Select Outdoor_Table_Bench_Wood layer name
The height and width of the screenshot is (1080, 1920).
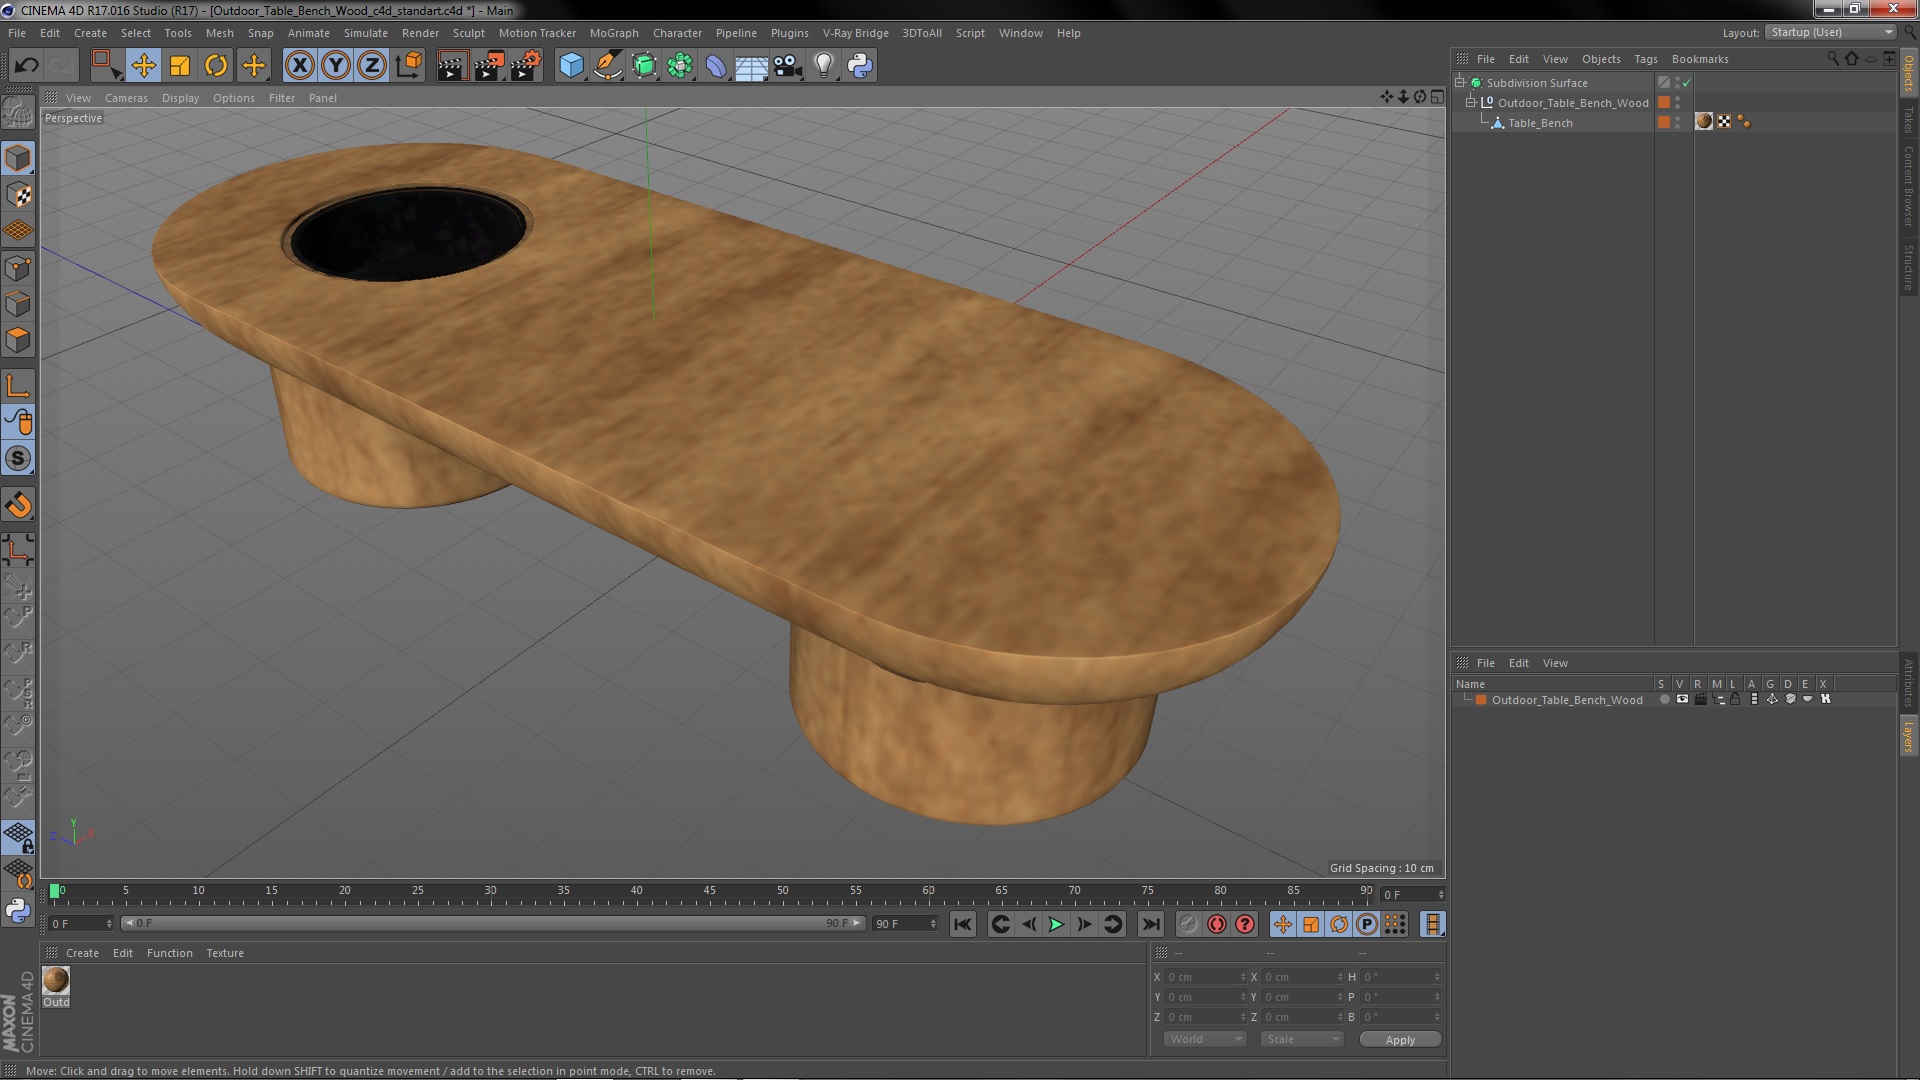point(1567,700)
